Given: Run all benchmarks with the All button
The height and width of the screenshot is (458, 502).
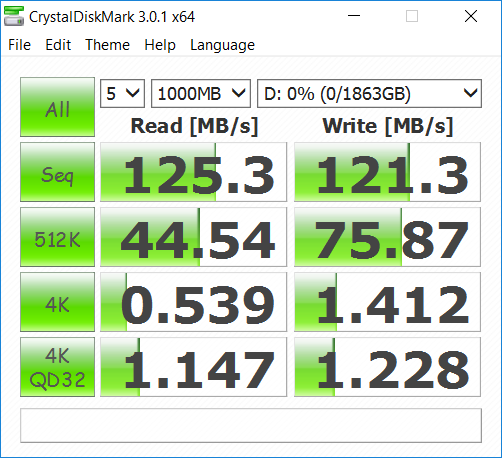Looking at the screenshot, I should [57, 107].
